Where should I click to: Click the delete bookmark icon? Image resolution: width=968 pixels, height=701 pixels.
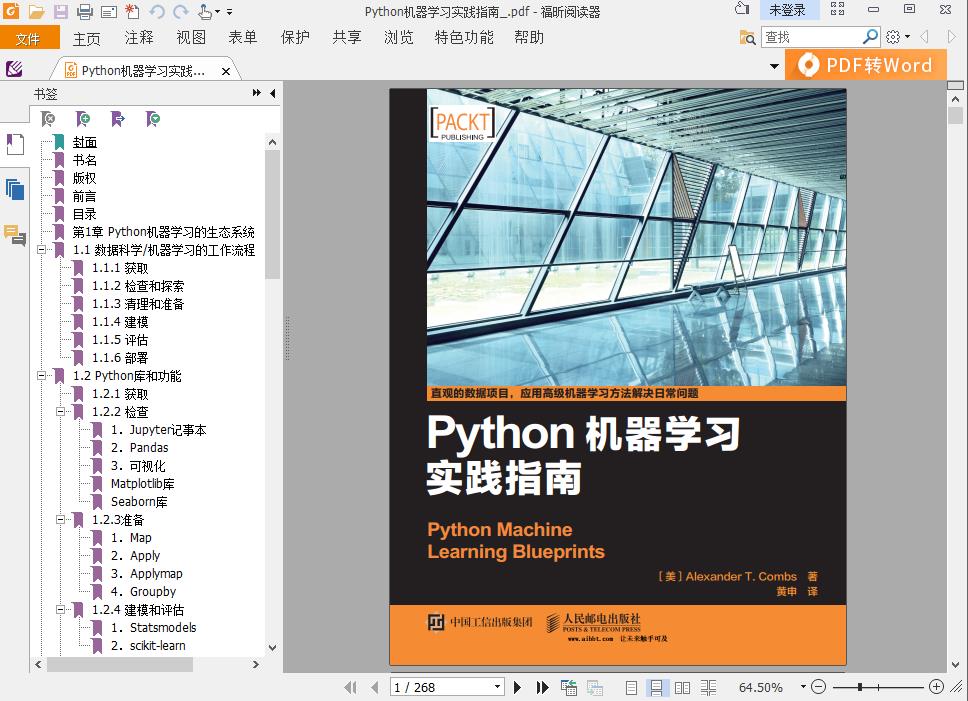(x=48, y=118)
